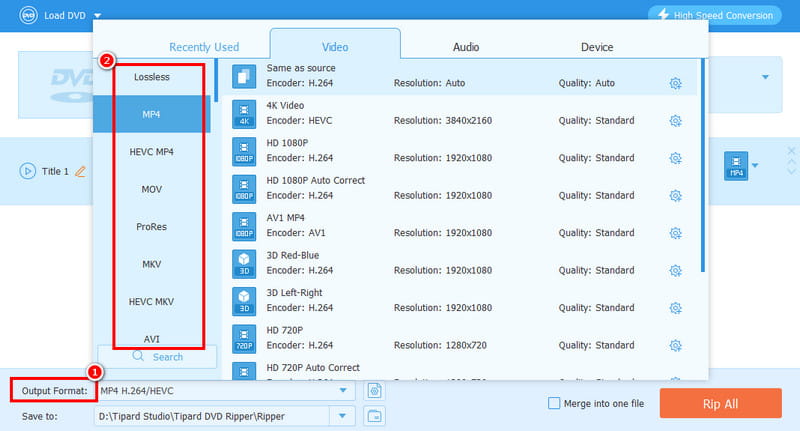Click the Save to path field

click(212, 416)
